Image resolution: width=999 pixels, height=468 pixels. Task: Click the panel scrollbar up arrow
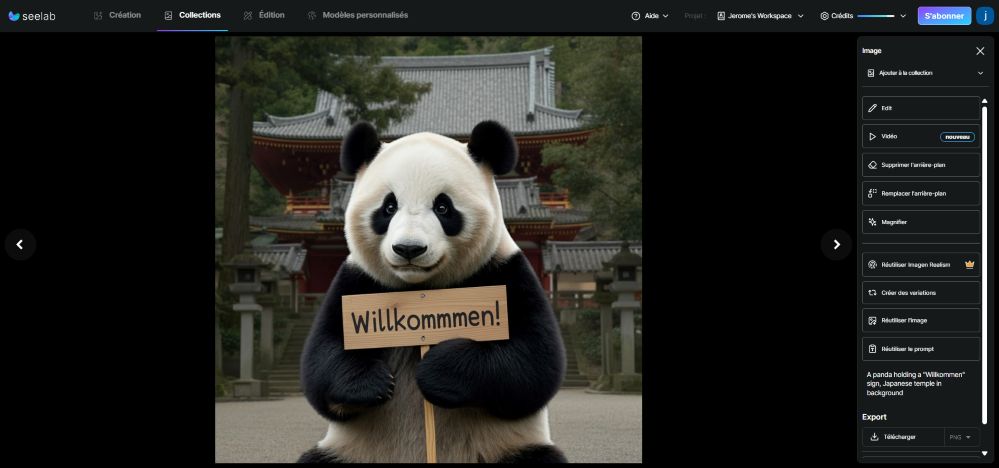[984, 101]
